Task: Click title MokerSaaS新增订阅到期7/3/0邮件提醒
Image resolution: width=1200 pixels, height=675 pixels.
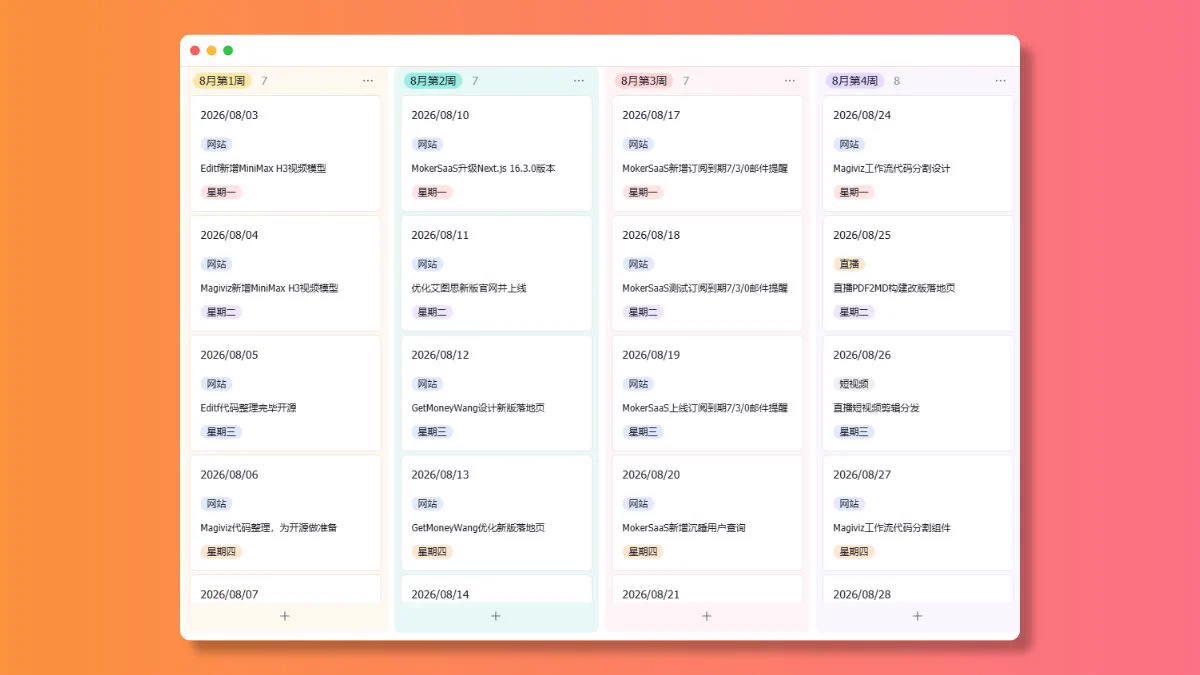Action: click(x=705, y=168)
